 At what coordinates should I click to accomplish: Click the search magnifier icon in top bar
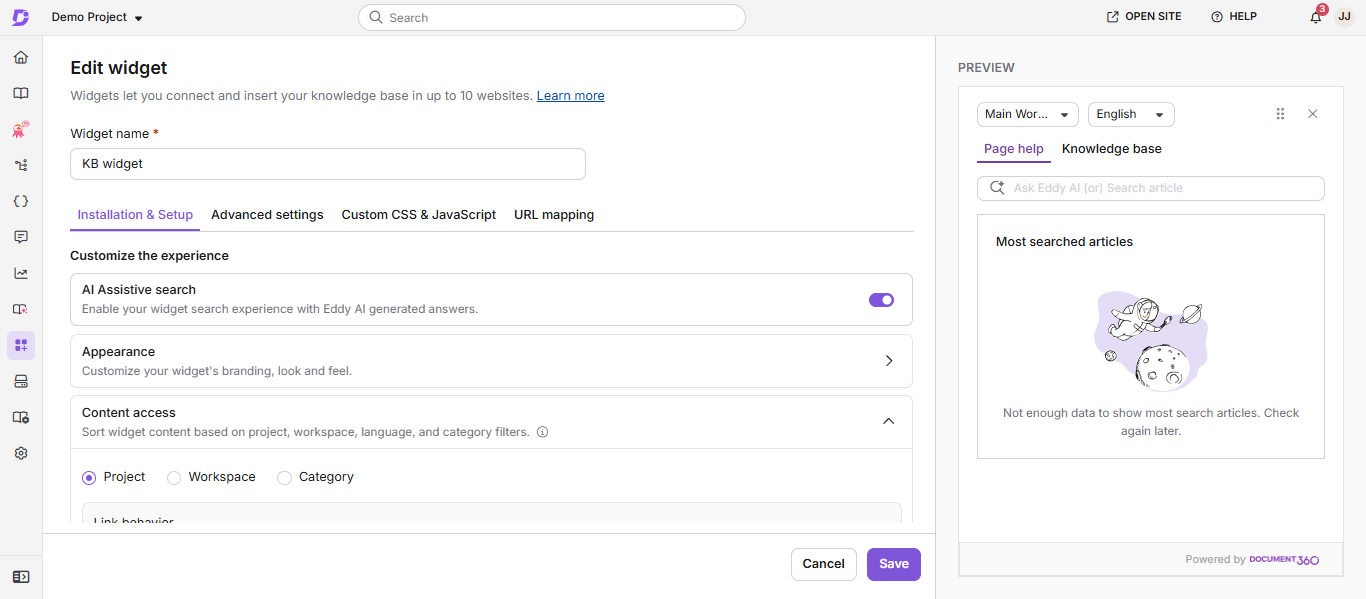coord(376,17)
